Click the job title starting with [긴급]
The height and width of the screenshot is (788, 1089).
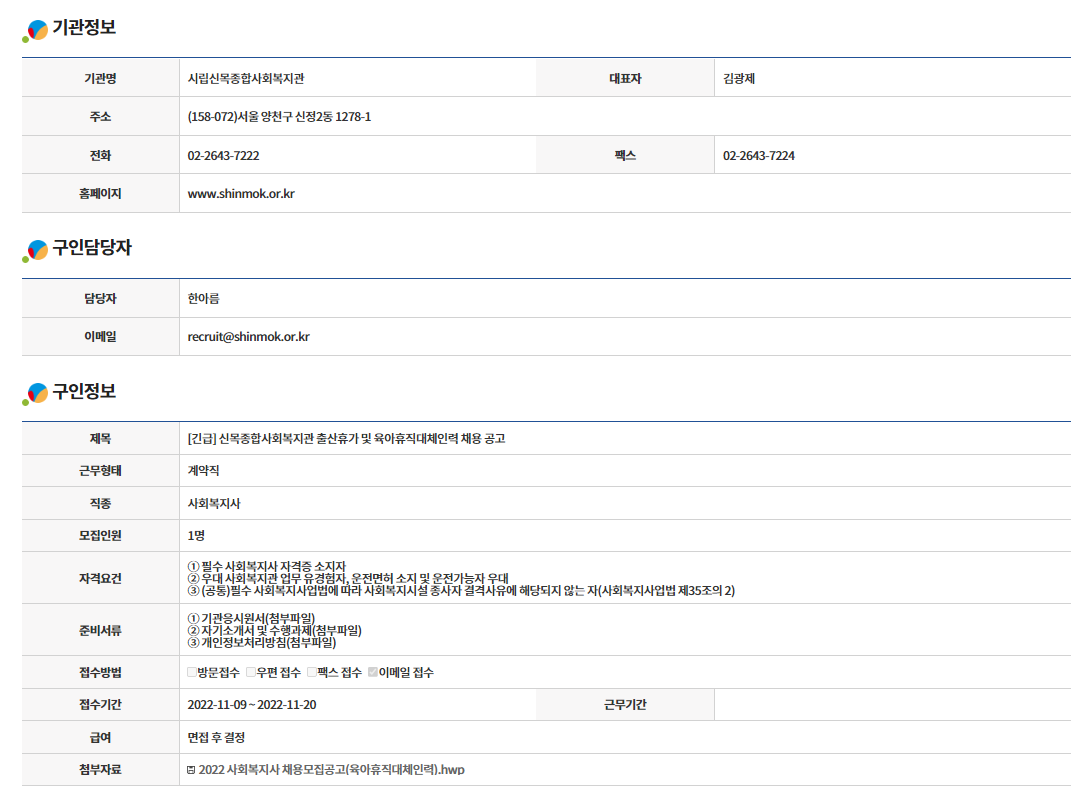pyautogui.click(x=347, y=439)
